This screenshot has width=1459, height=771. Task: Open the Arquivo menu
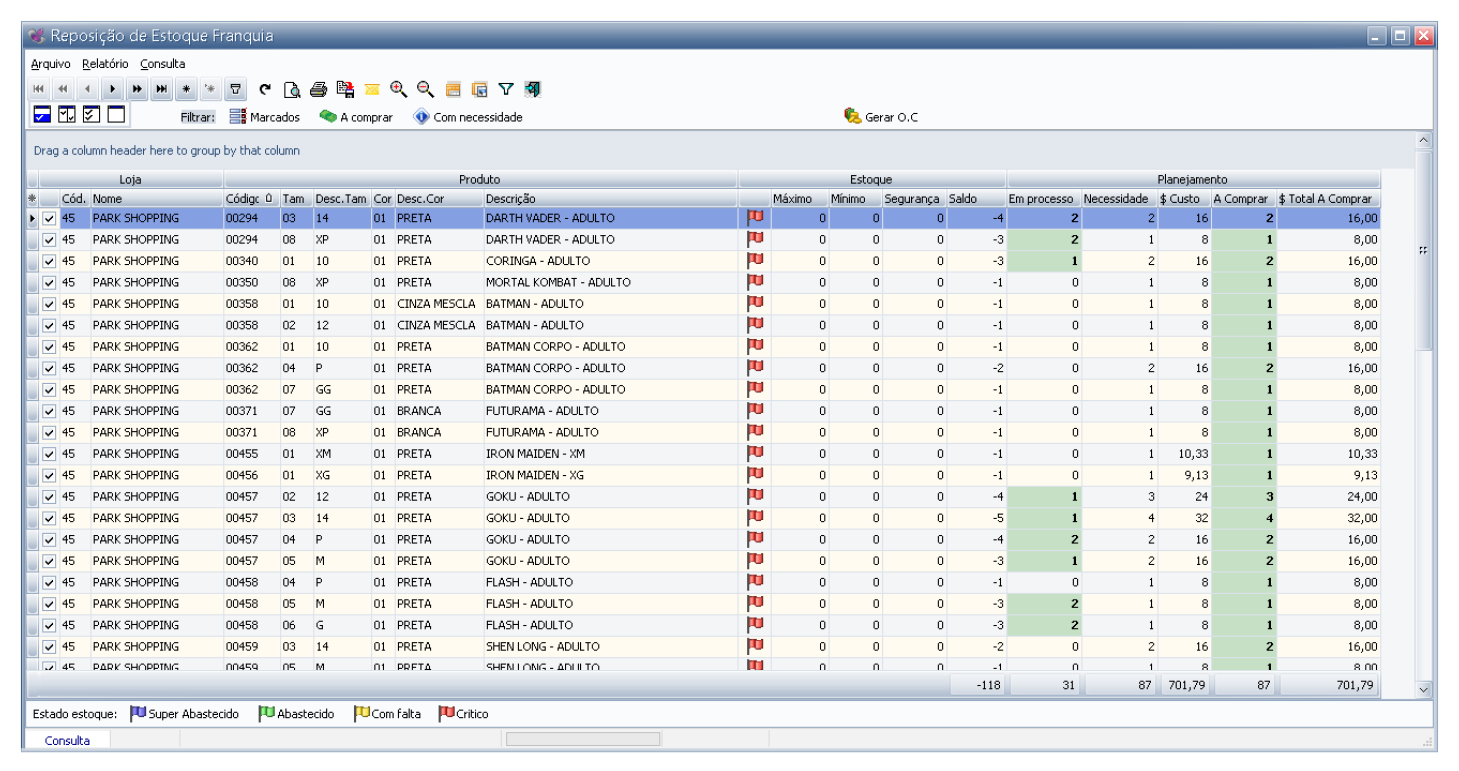(x=50, y=64)
